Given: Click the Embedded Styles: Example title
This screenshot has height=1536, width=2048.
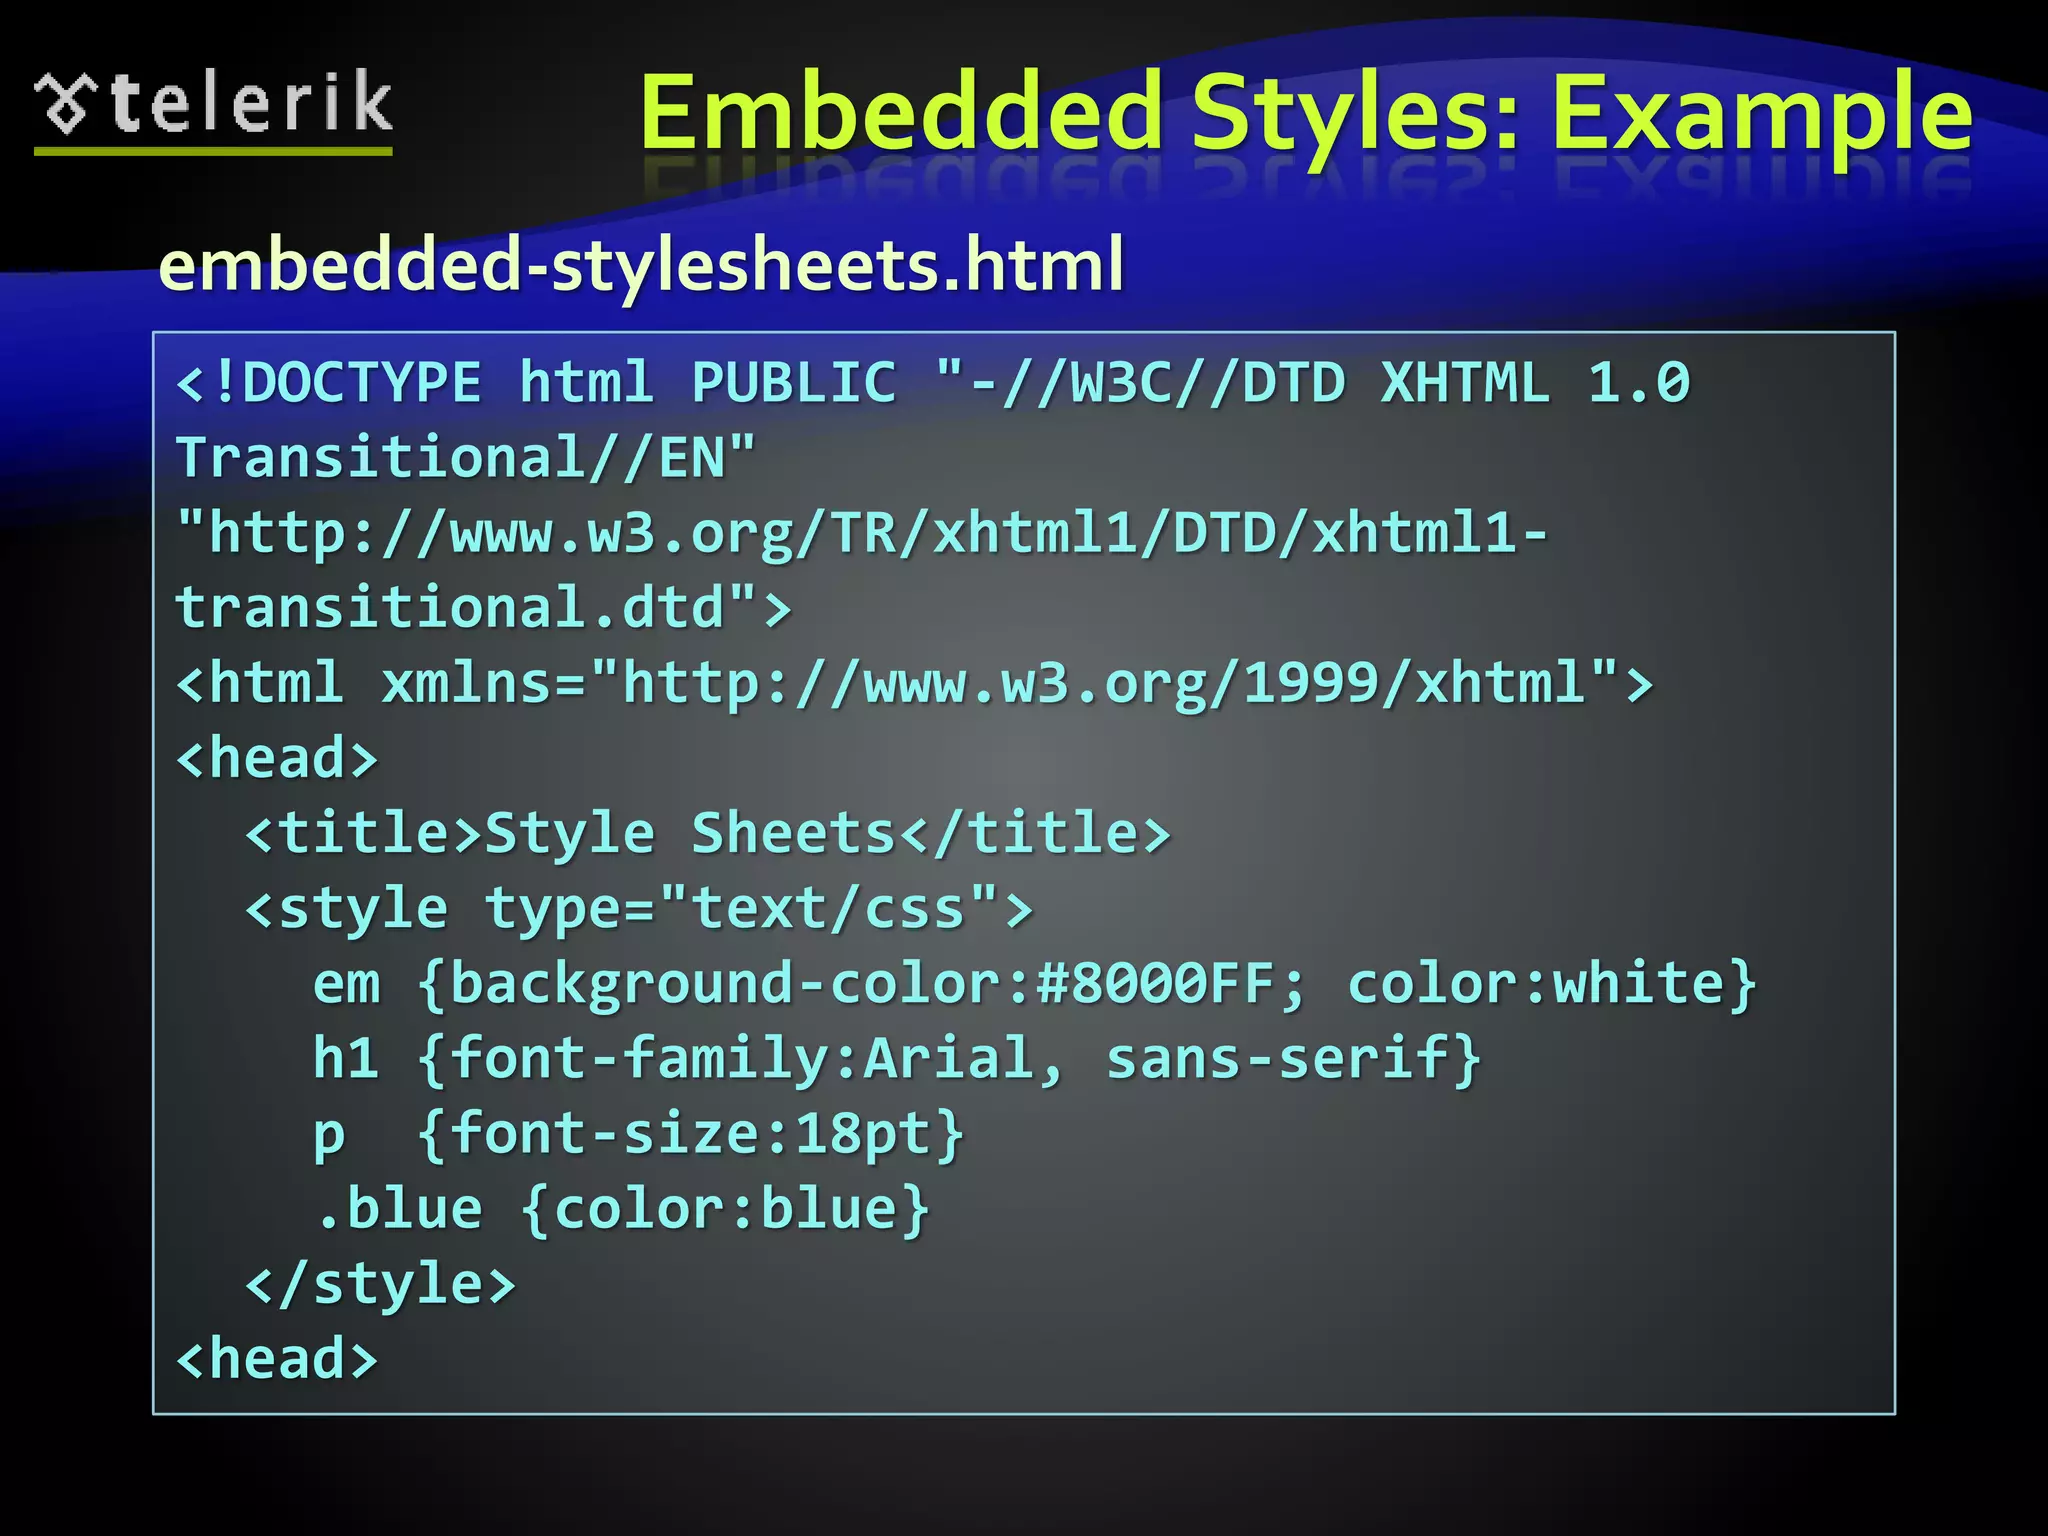Looking at the screenshot, I should pyautogui.click(x=1306, y=112).
